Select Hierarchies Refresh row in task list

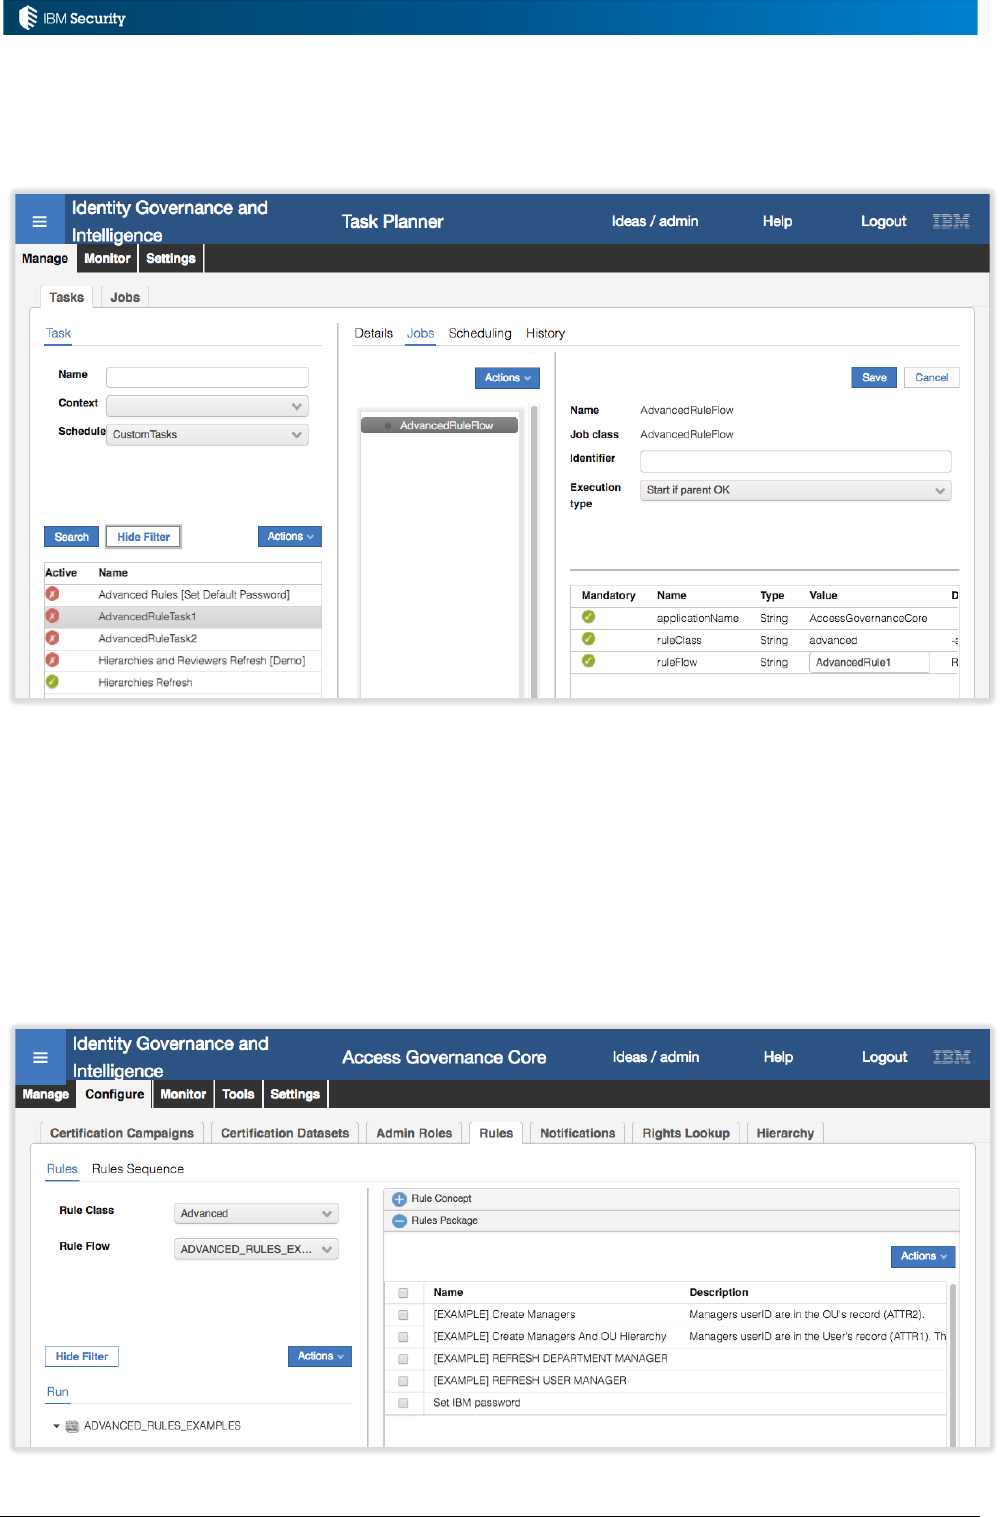[x=183, y=683]
